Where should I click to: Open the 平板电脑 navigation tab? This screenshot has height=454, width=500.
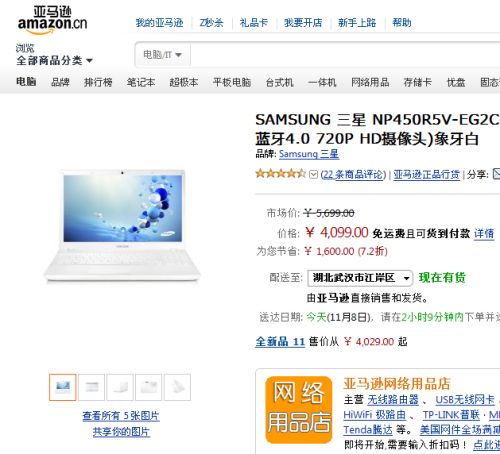pyautogui.click(x=232, y=82)
